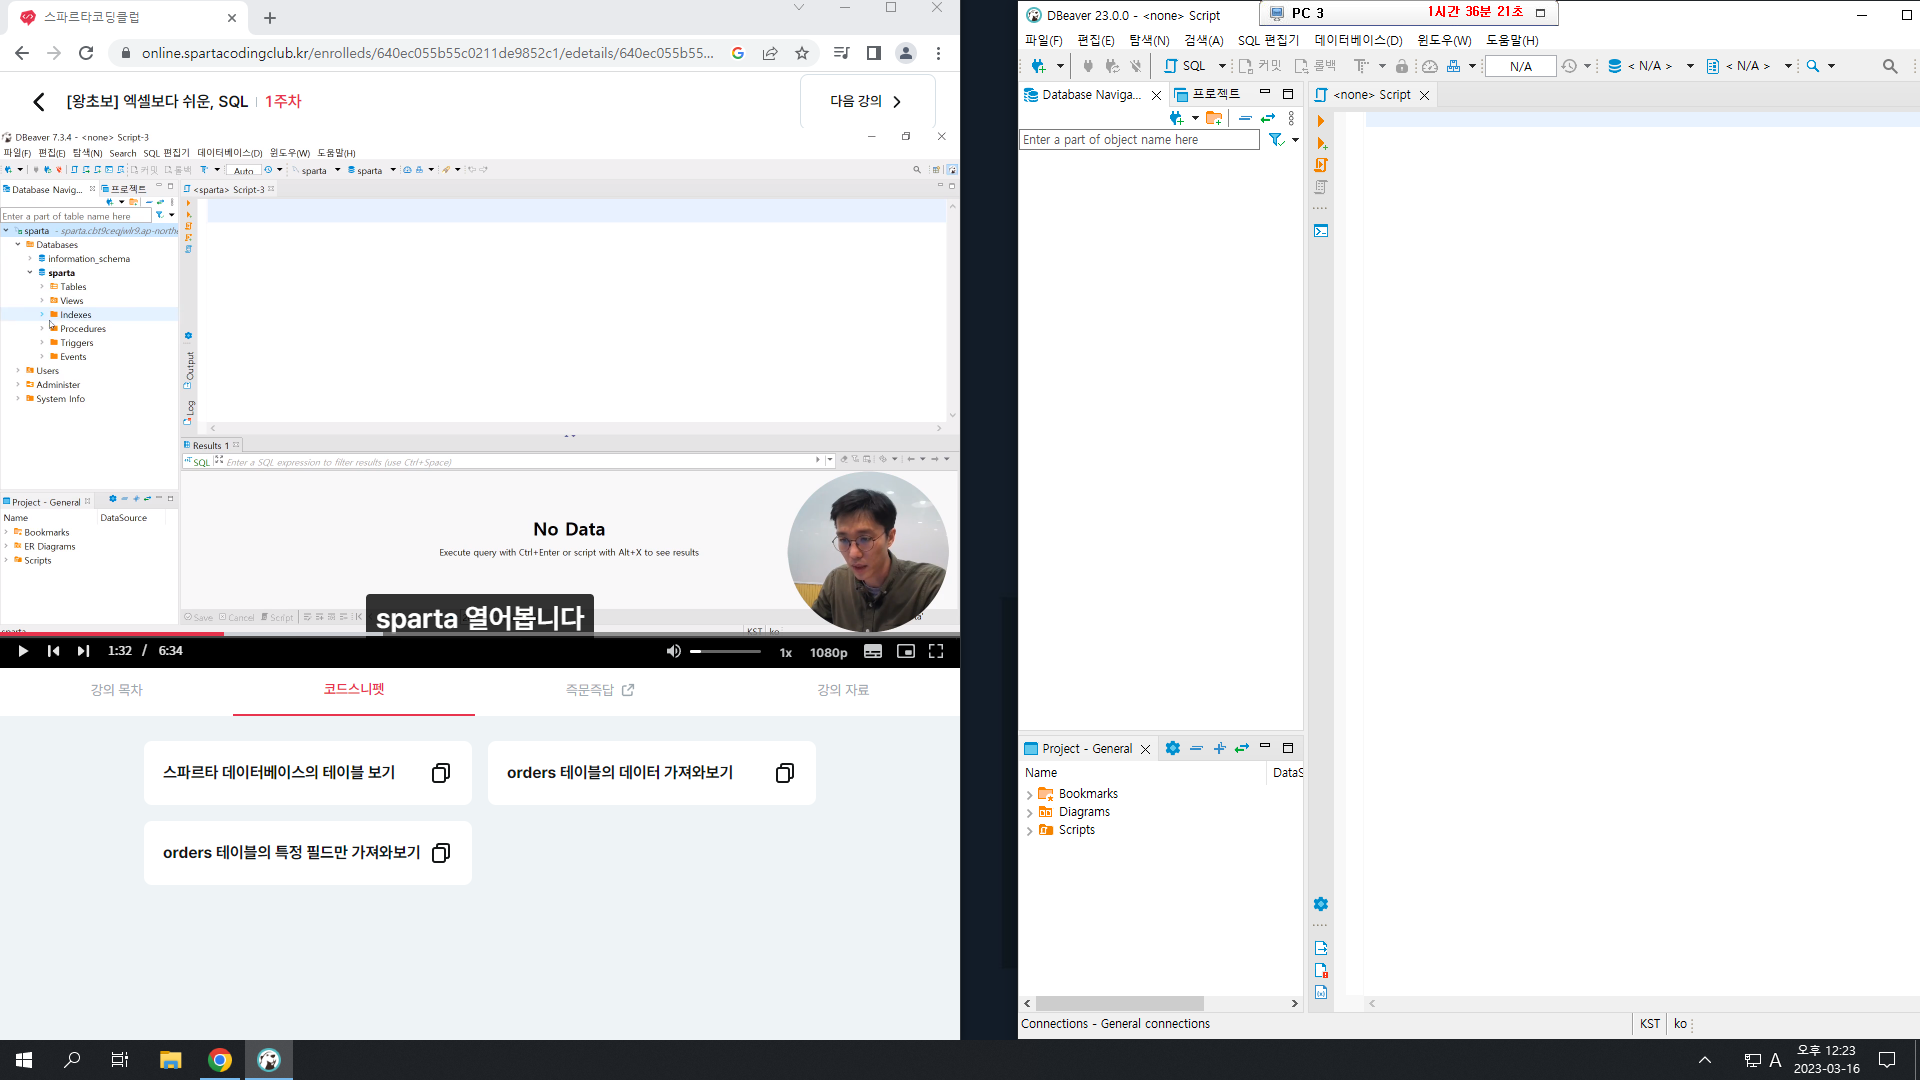Viewport: 1920px width, 1080px height.
Task: Adjust the video volume slider
Action: (x=725, y=652)
